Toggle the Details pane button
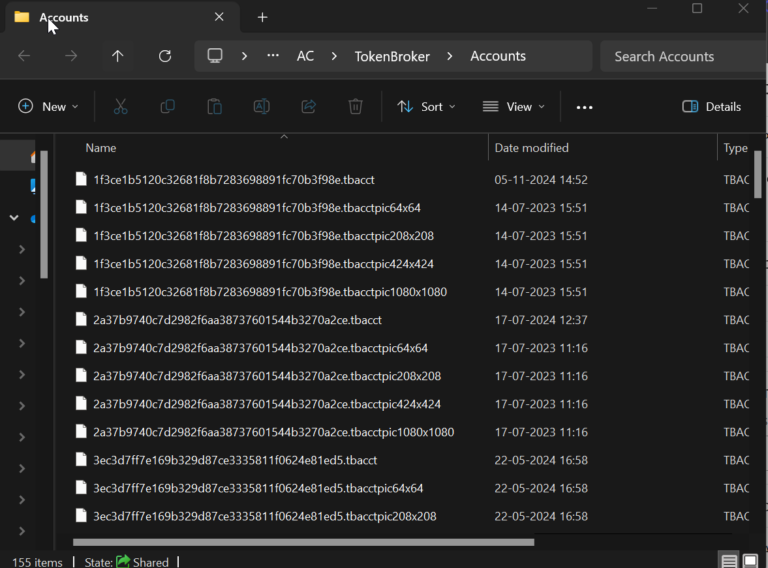This screenshot has width=768, height=568. tap(711, 107)
